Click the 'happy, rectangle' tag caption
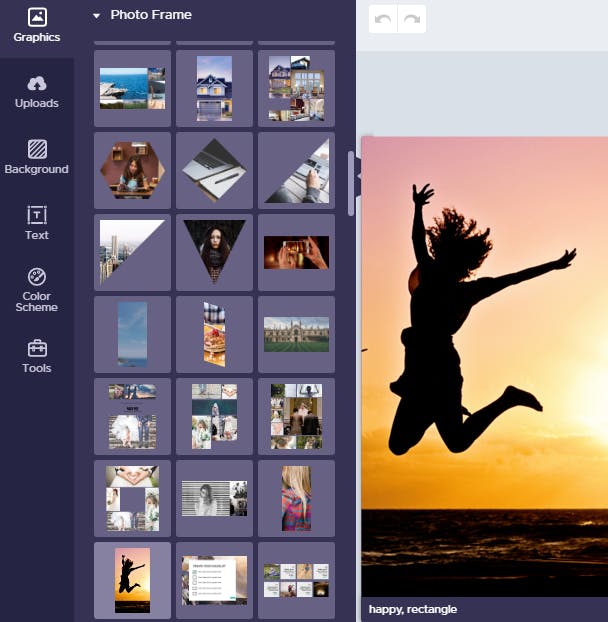Image resolution: width=608 pixels, height=622 pixels. (413, 609)
